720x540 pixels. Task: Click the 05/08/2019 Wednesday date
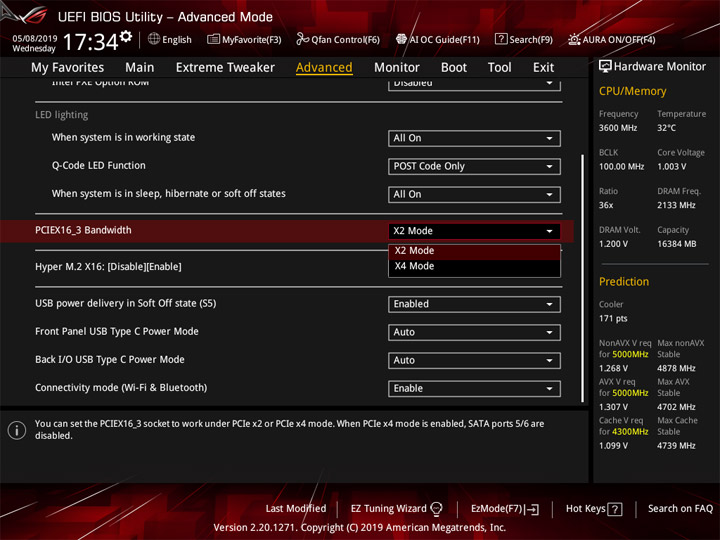(x=34, y=44)
